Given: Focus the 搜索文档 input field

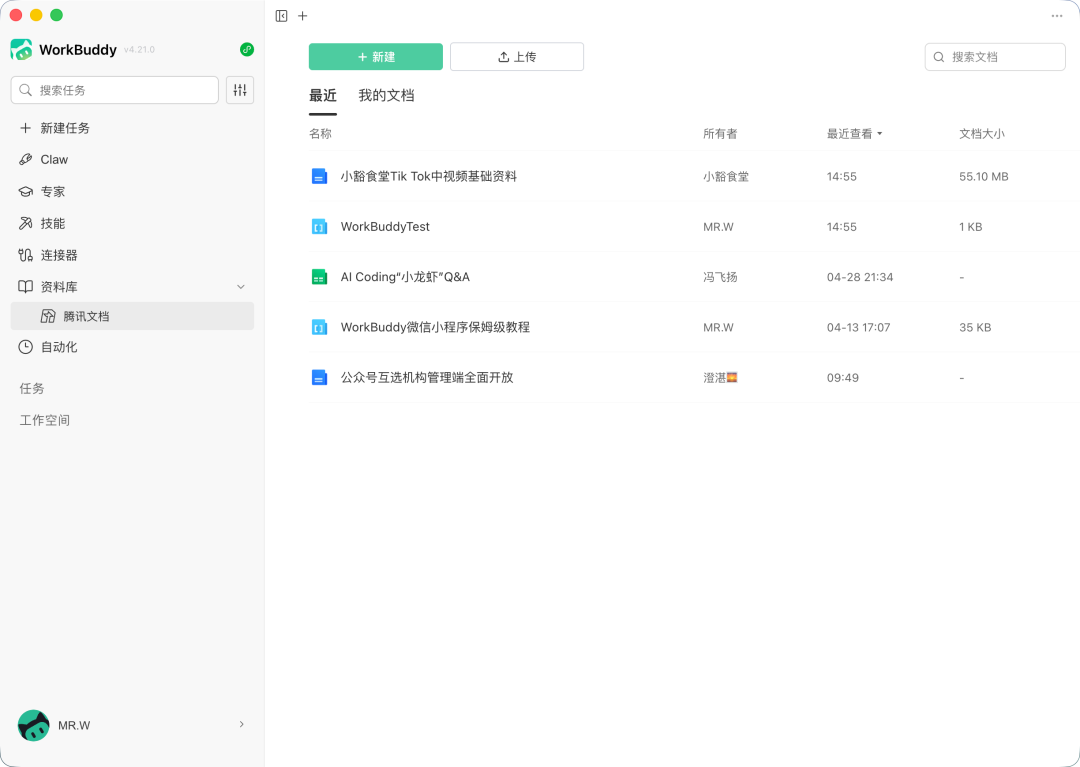Looking at the screenshot, I should point(995,57).
